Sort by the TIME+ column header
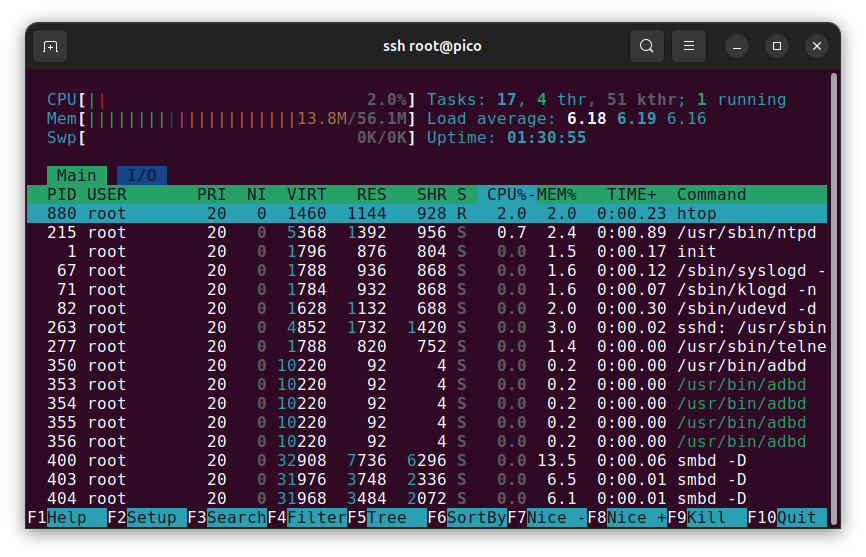The image size is (866, 557). pos(632,195)
